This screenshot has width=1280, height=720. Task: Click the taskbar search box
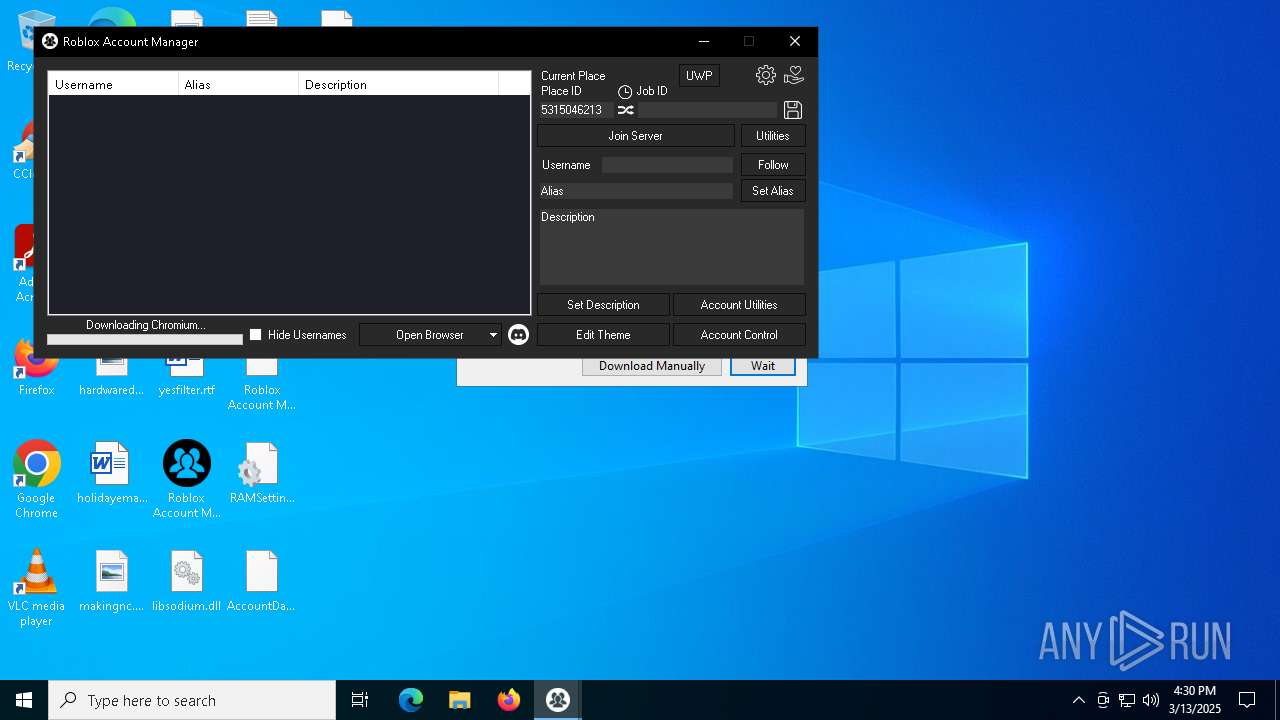(x=192, y=700)
